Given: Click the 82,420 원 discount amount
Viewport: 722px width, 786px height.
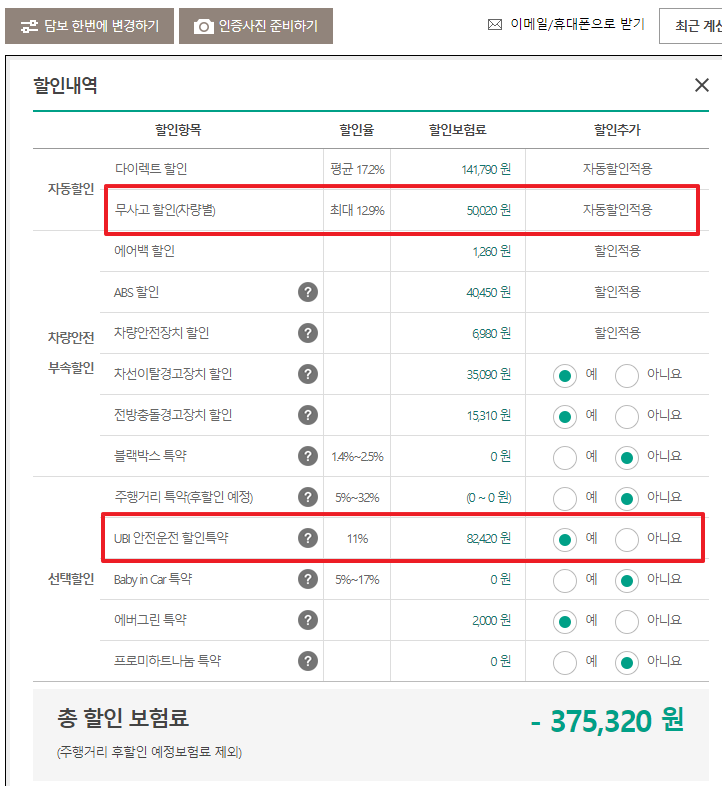Looking at the screenshot, I should (488, 539).
